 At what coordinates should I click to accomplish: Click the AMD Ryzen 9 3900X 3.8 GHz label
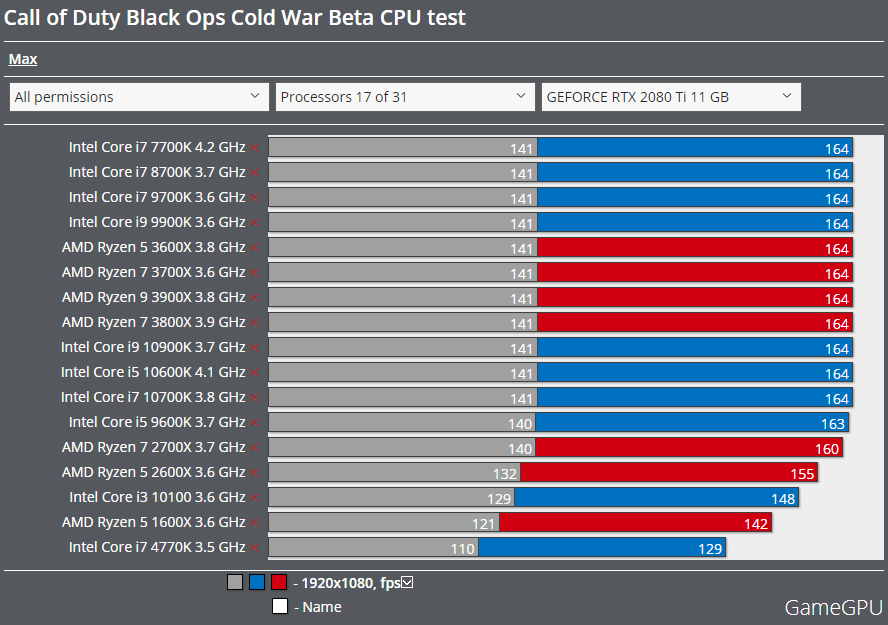tap(153, 297)
